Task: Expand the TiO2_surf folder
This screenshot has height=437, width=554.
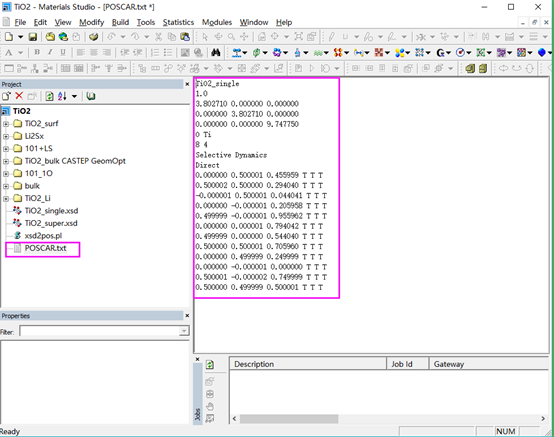Action: click(x=6, y=124)
